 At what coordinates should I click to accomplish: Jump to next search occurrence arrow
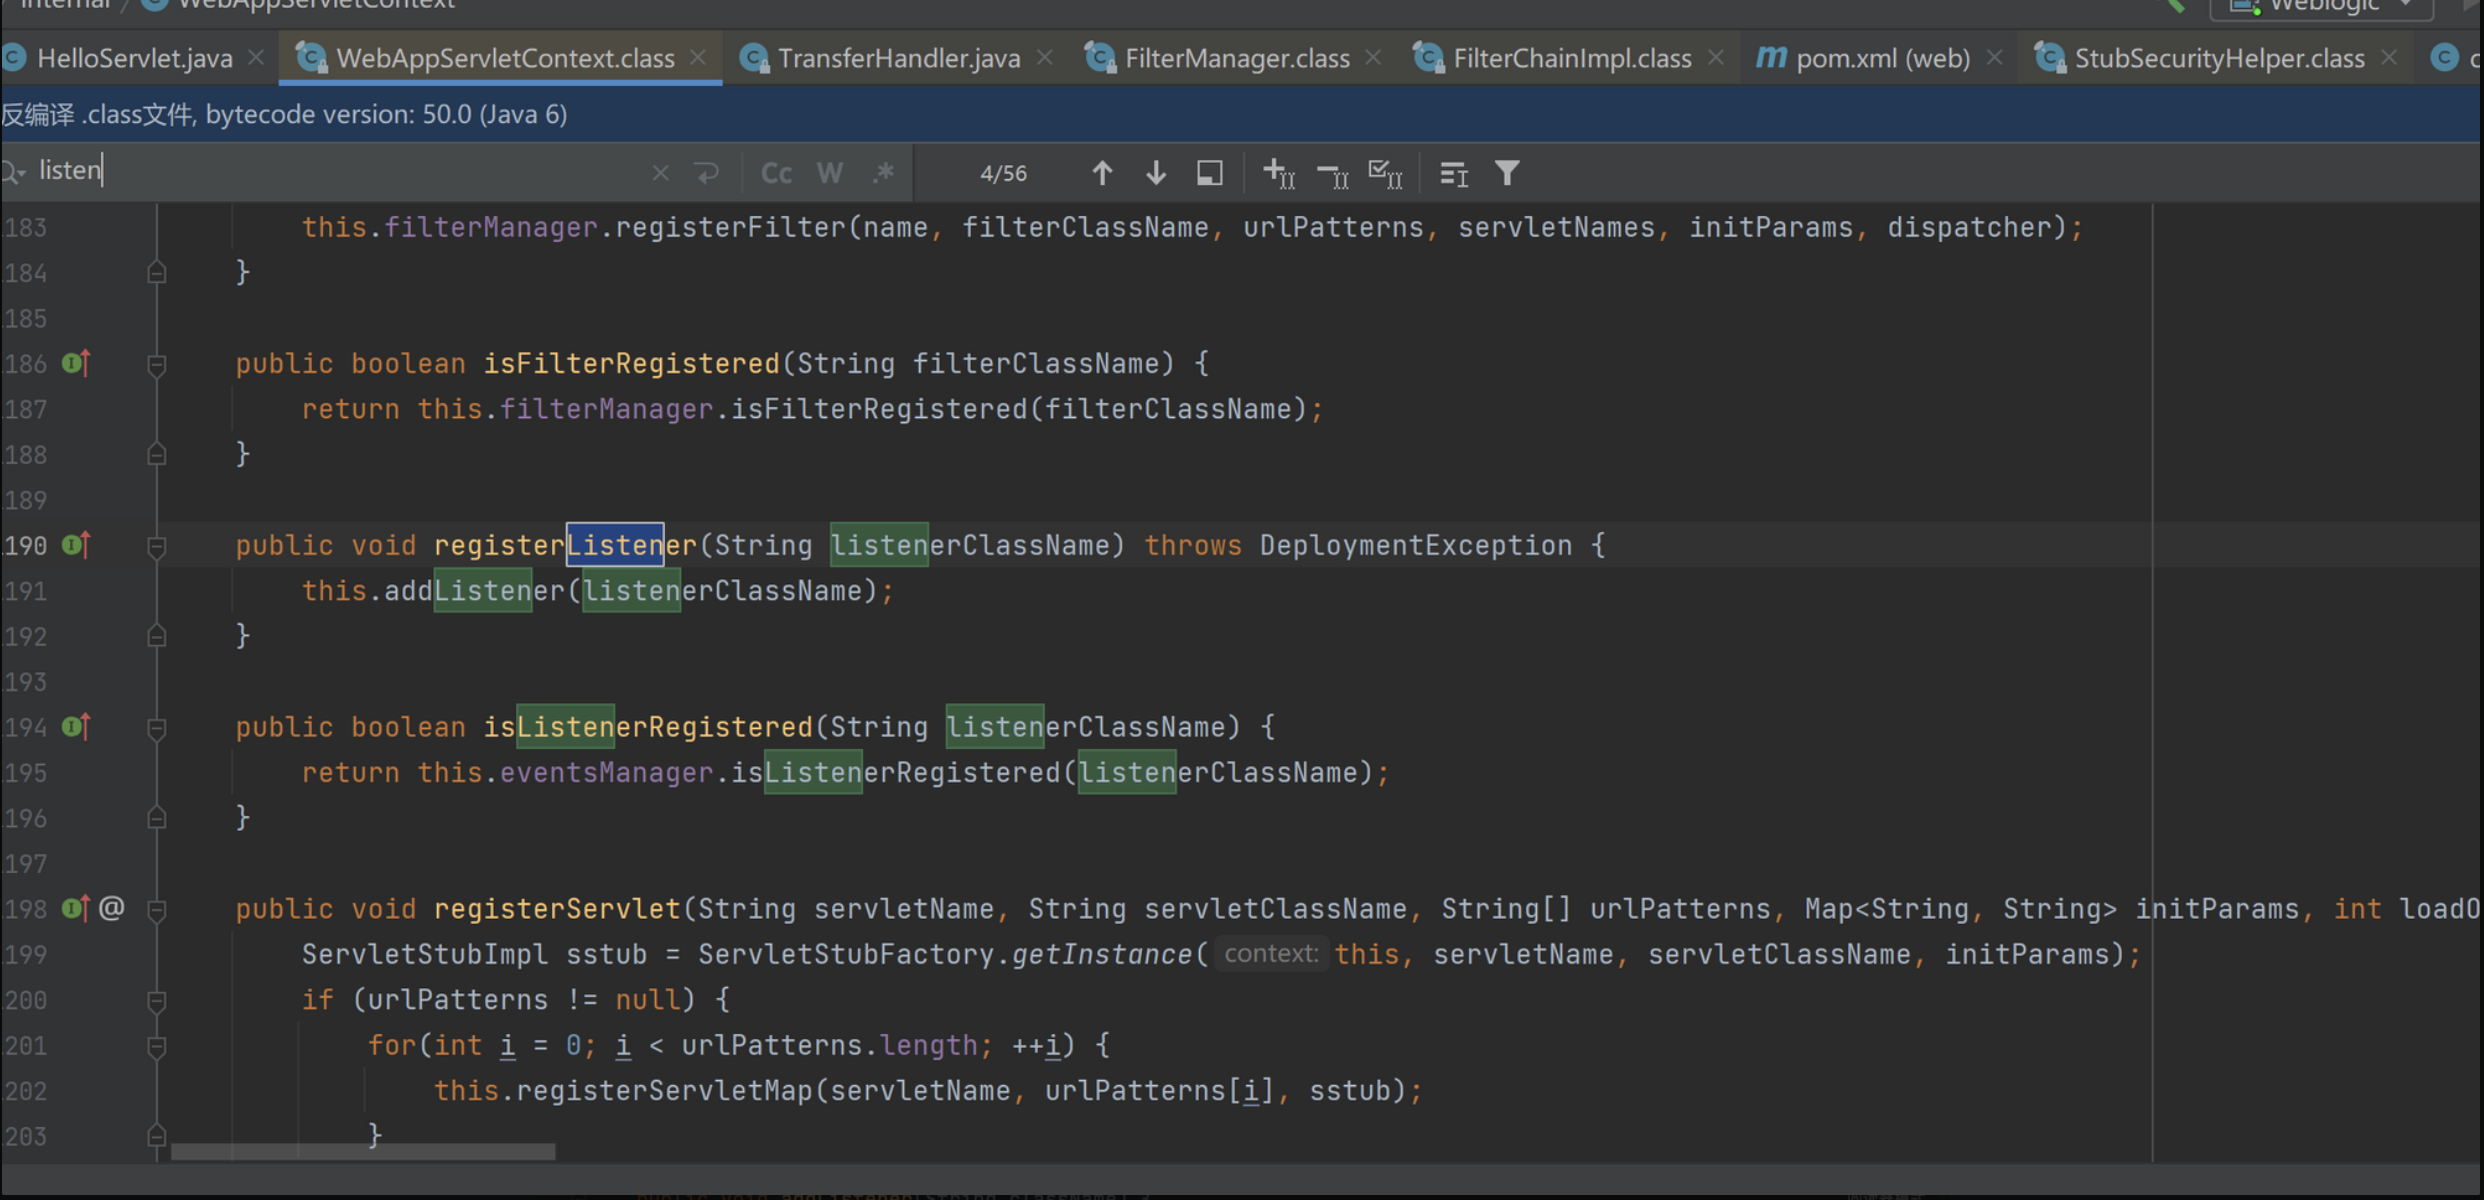[1155, 173]
